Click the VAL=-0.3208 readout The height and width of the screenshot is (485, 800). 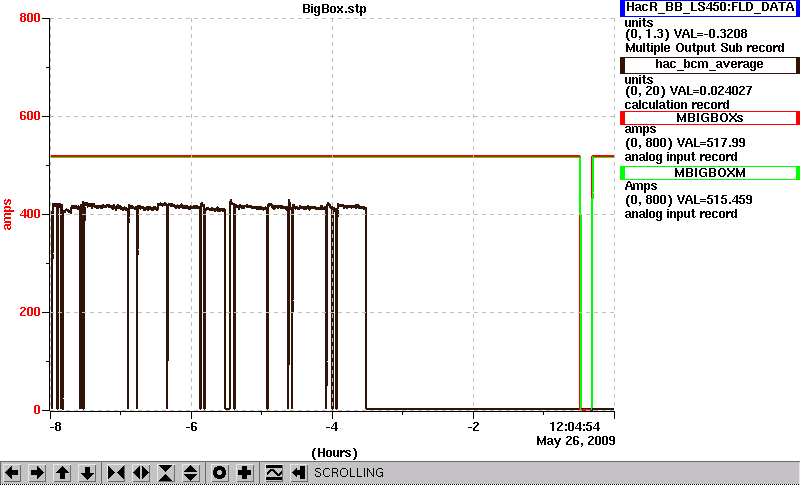point(711,34)
